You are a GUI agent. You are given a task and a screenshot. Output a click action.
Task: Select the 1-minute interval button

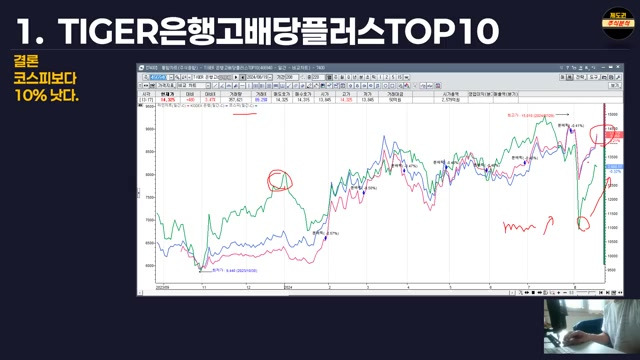pyautogui.click(x=381, y=77)
